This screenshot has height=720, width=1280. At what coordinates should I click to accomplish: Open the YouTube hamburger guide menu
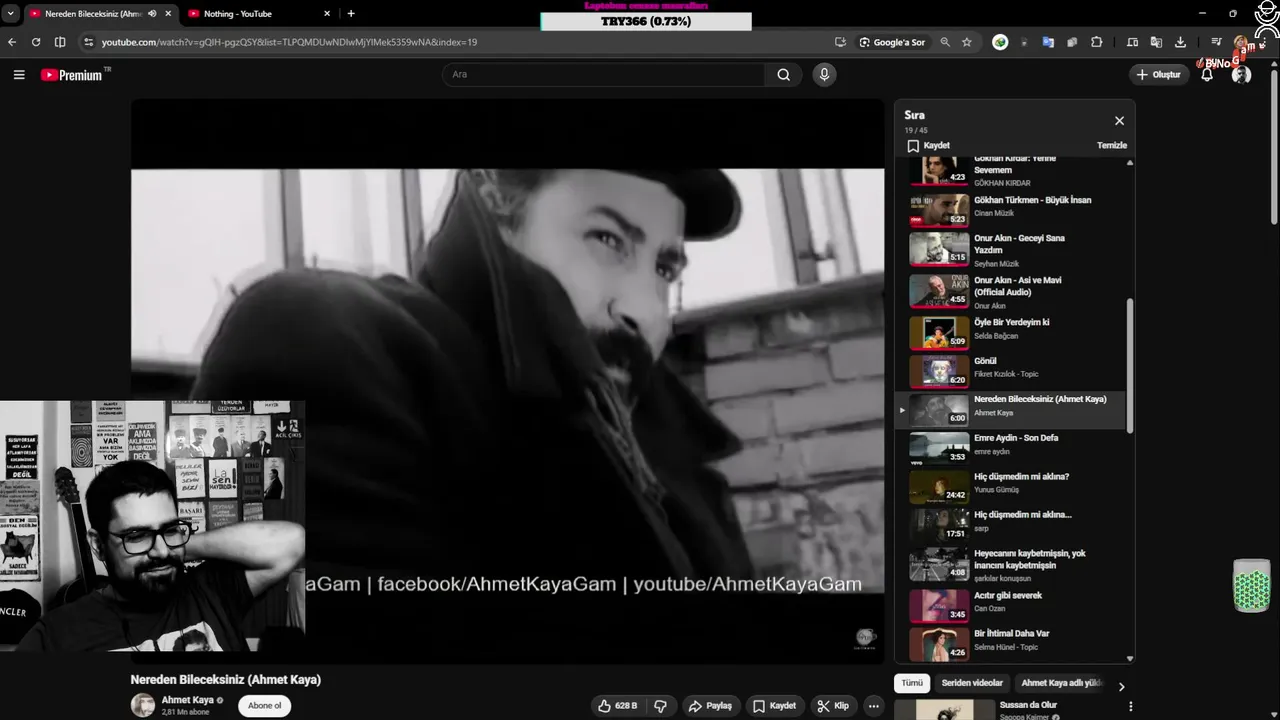pyautogui.click(x=19, y=75)
